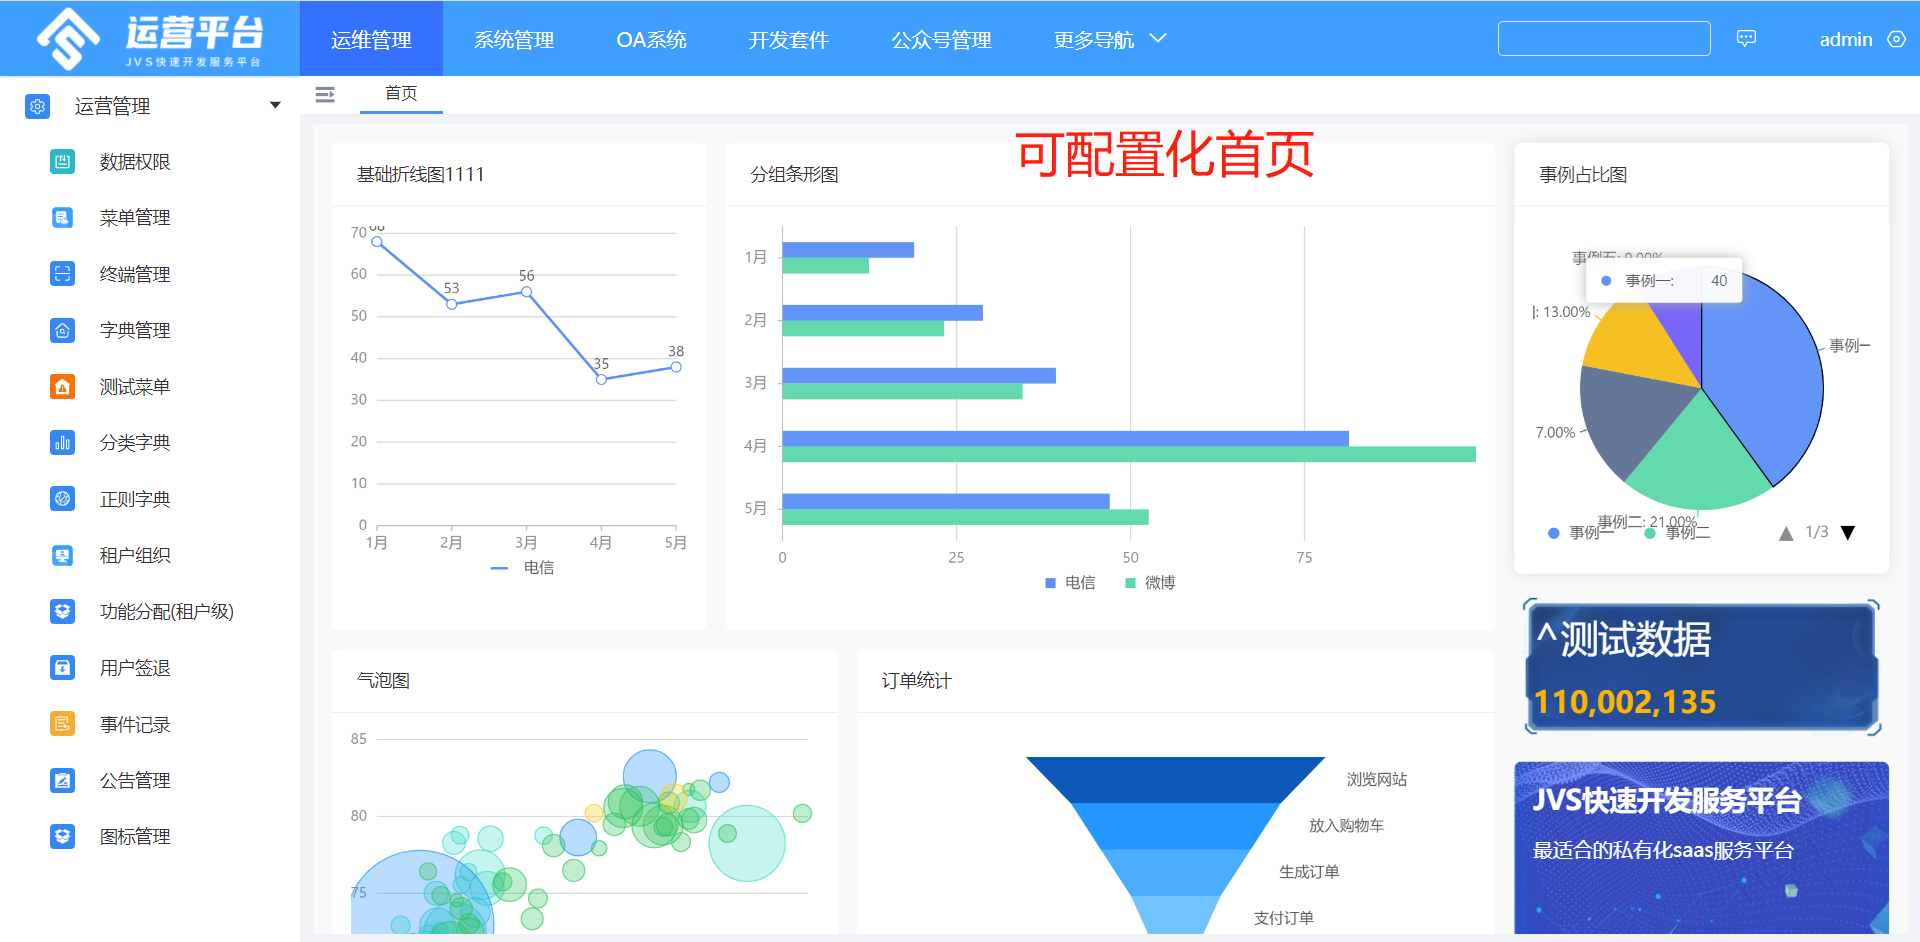Click the settings icon beside admin
1920x942 pixels.
(x=1896, y=39)
